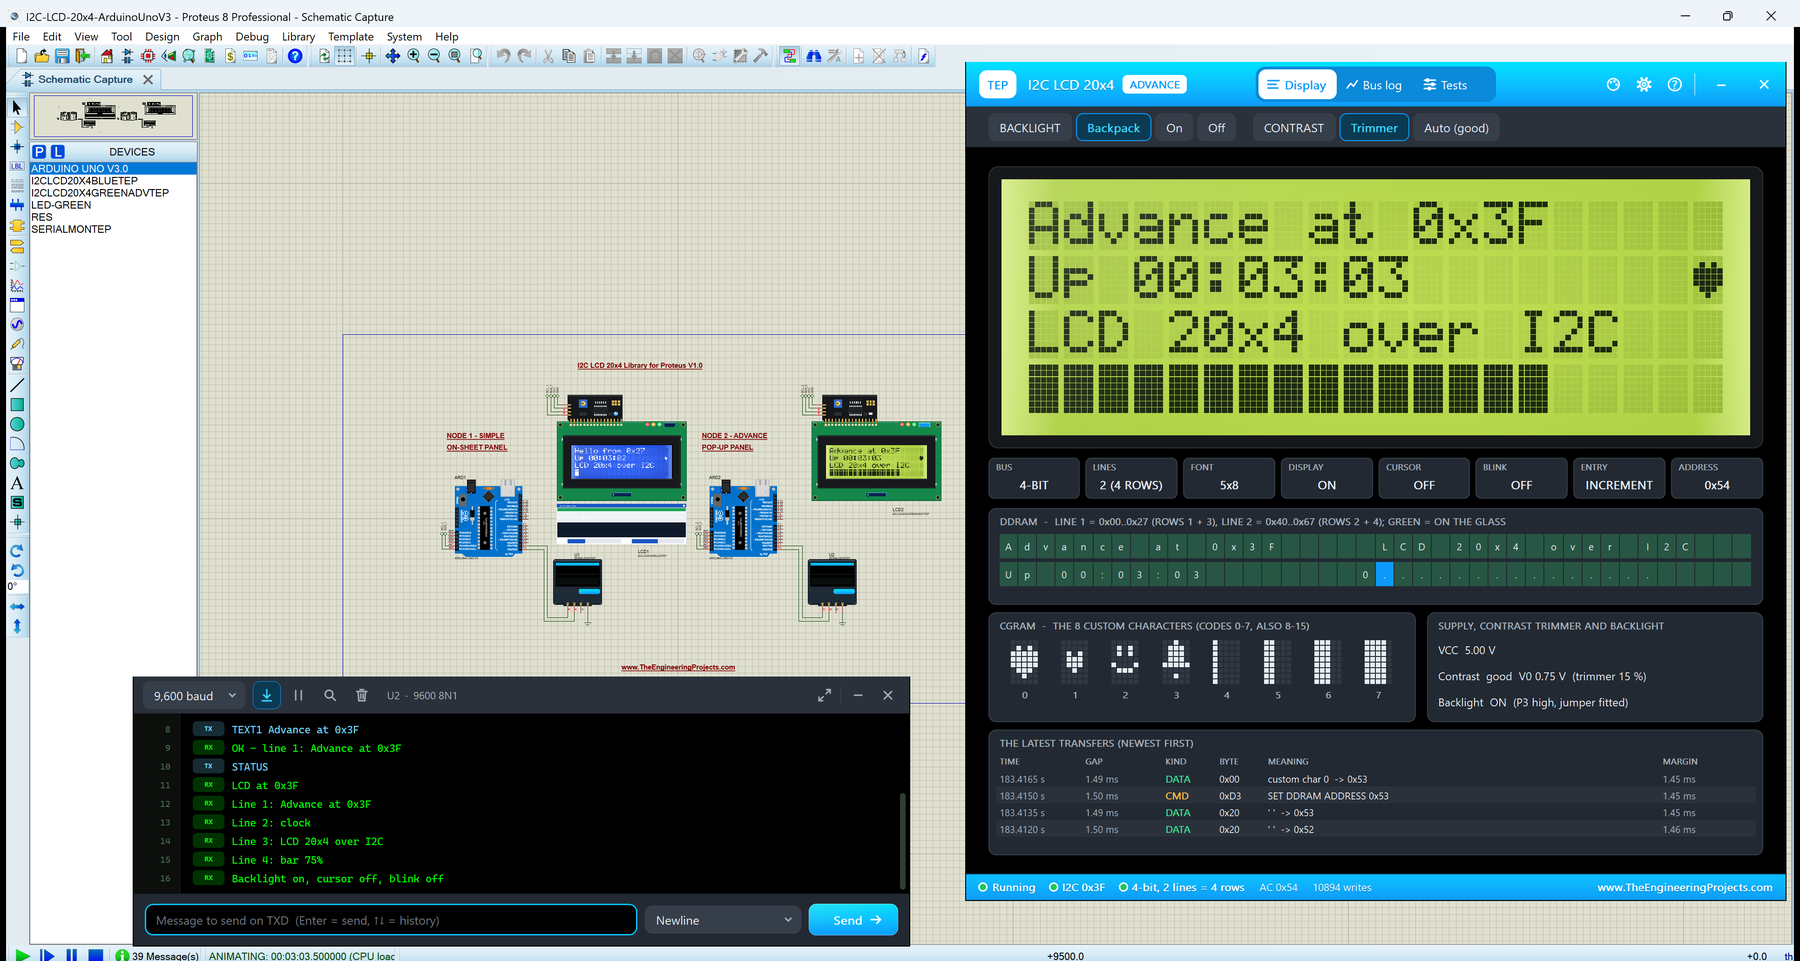Click the TXD message input field
The height and width of the screenshot is (961, 1800).
[x=391, y=920]
